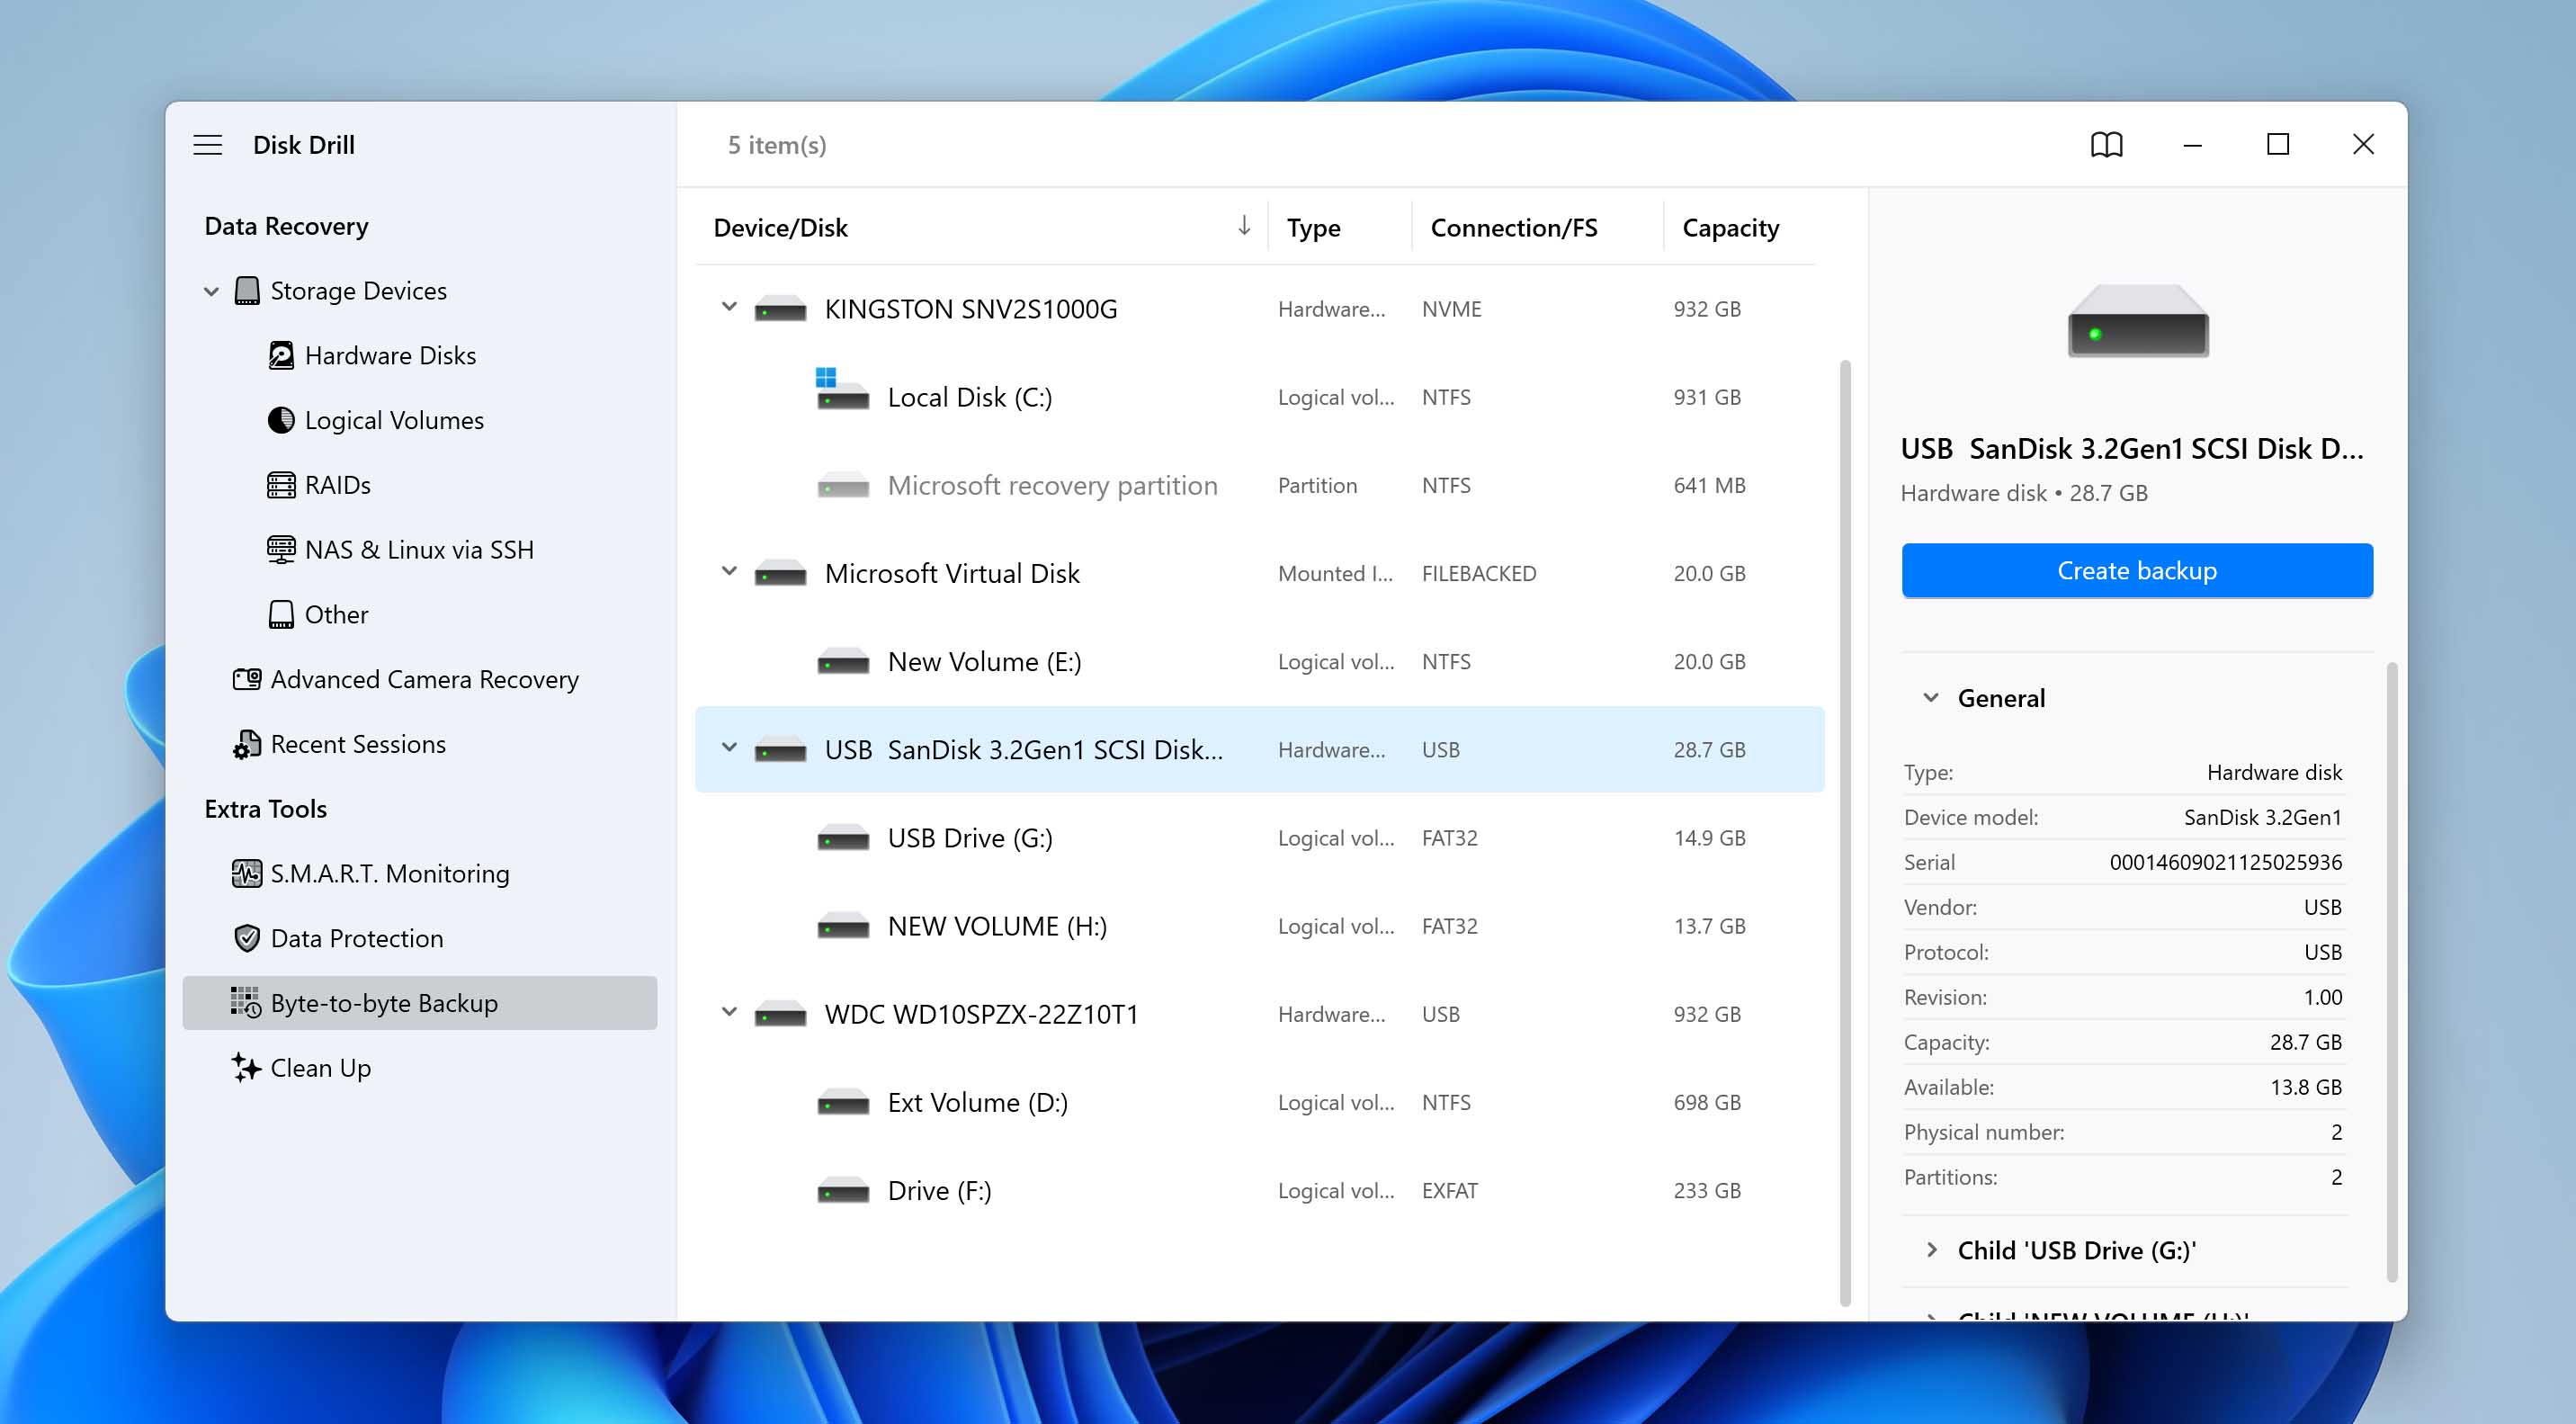Click the serial number 0001460902112502593​6
The width and height of the screenshot is (2576, 1424).
point(2225,862)
